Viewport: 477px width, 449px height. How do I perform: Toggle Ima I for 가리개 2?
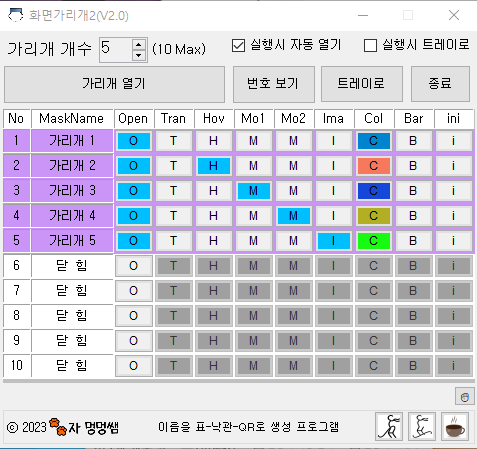pos(333,166)
